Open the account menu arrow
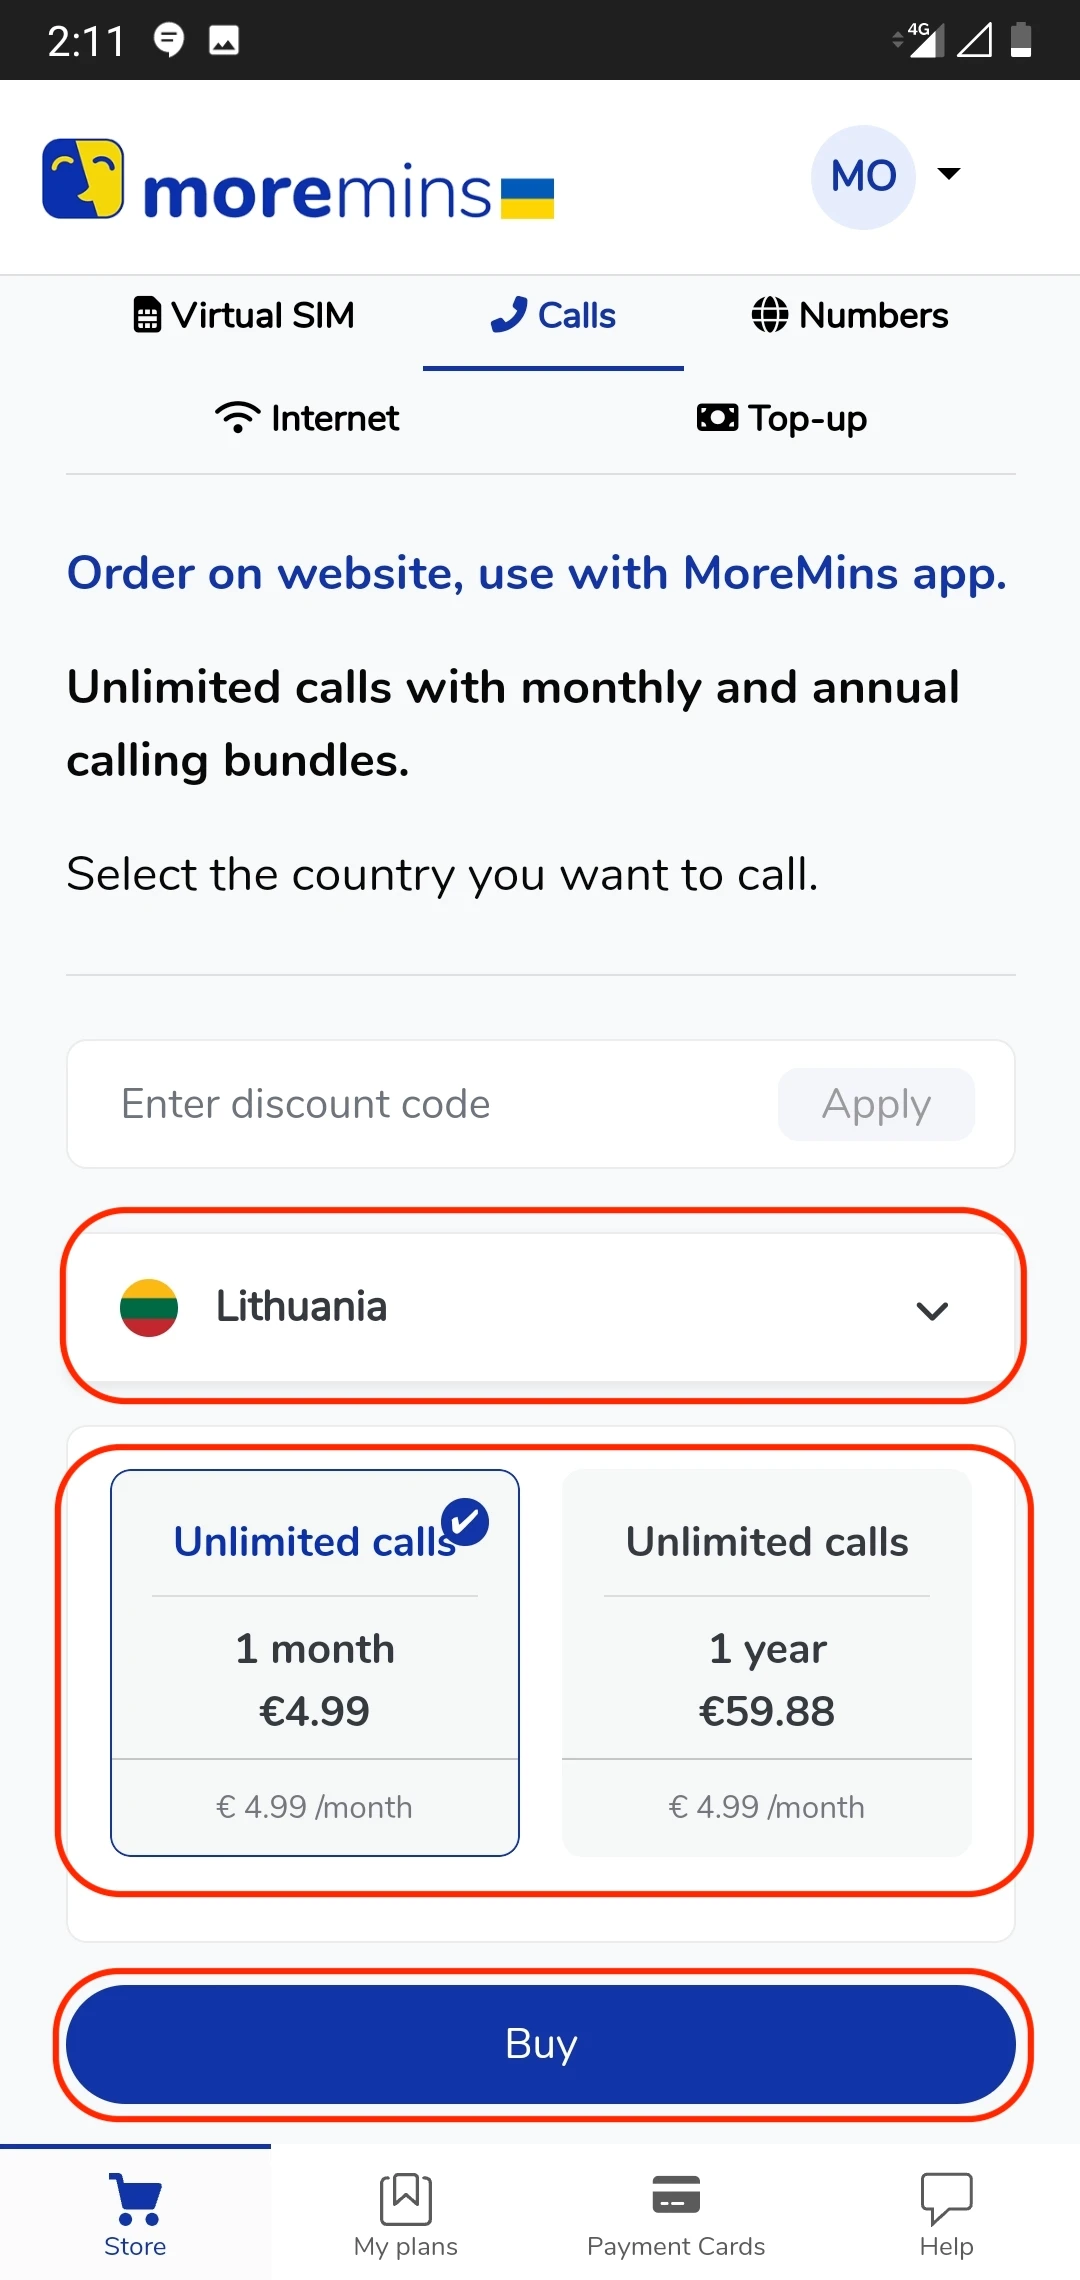This screenshot has width=1080, height=2280. (948, 174)
